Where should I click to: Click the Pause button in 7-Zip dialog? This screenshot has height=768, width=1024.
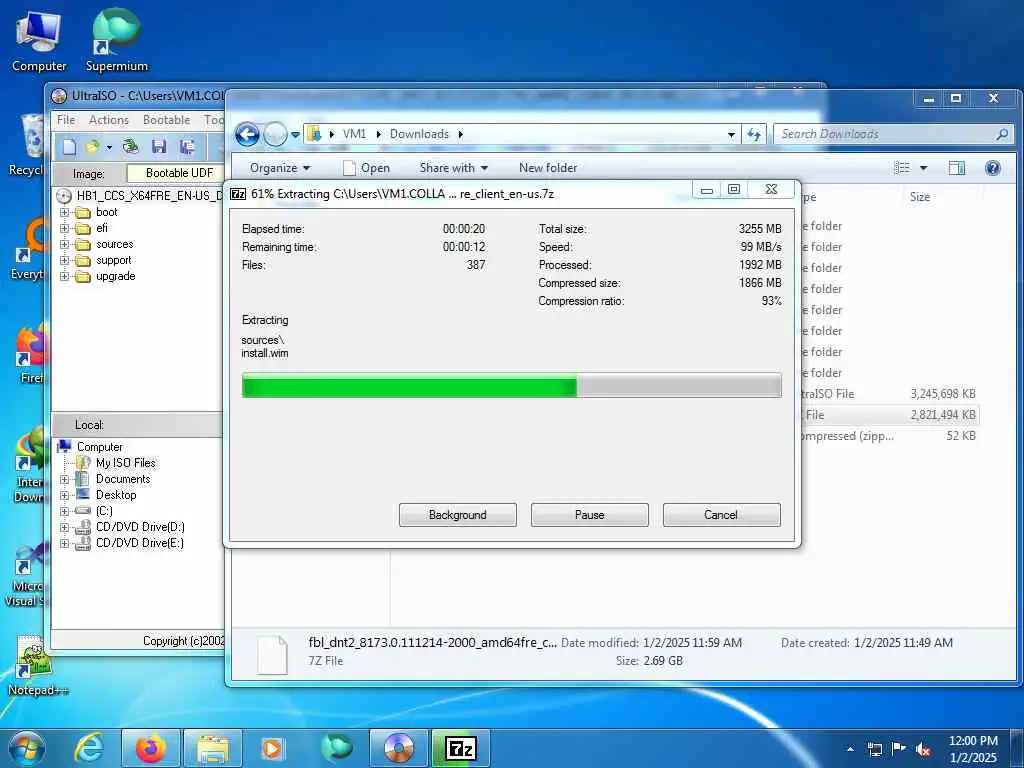coord(590,515)
